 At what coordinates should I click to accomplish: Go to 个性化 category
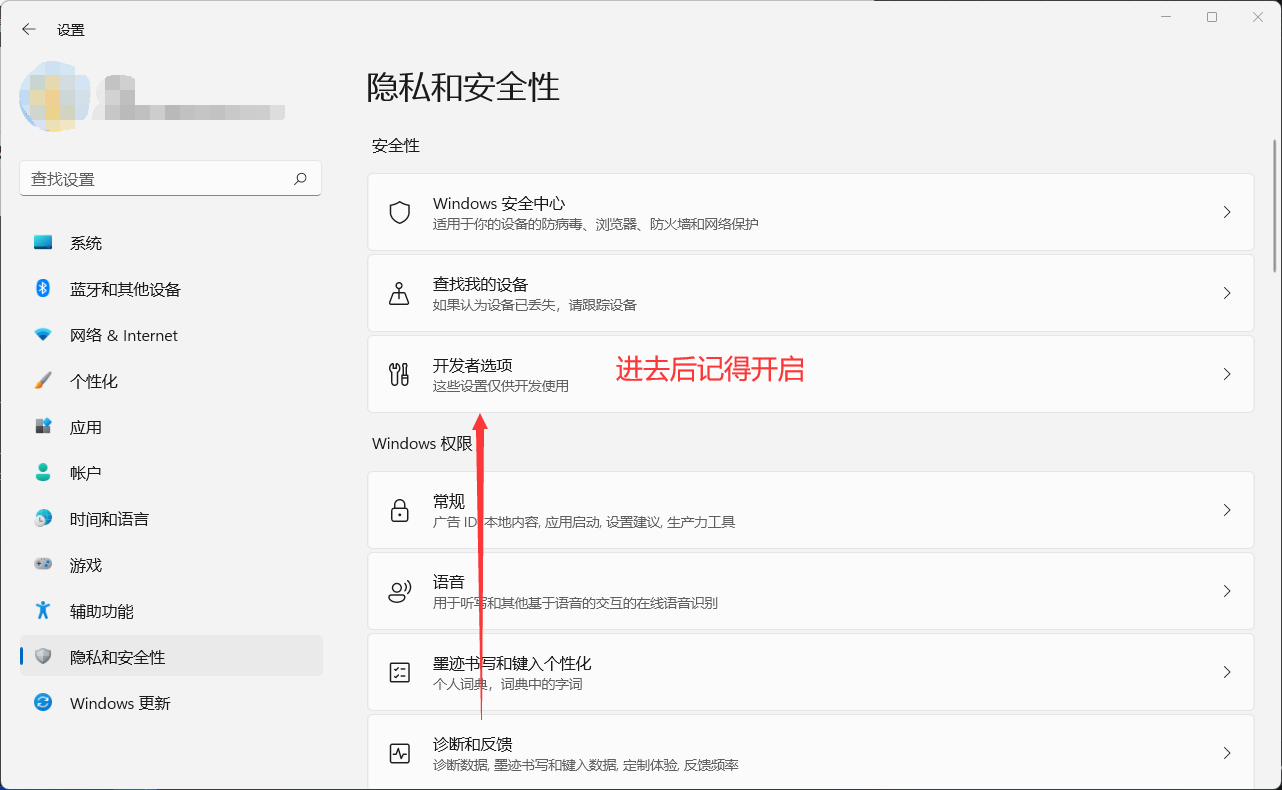pyautogui.click(x=171, y=381)
